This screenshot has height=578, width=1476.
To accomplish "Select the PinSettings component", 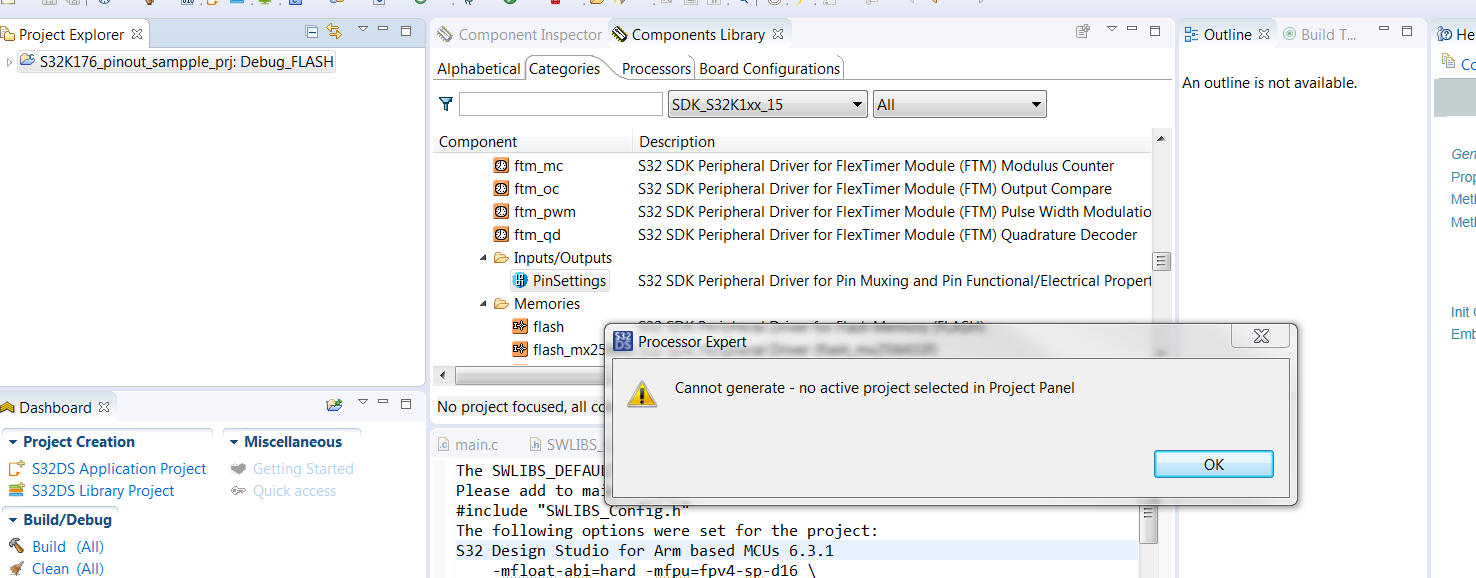I will (569, 281).
